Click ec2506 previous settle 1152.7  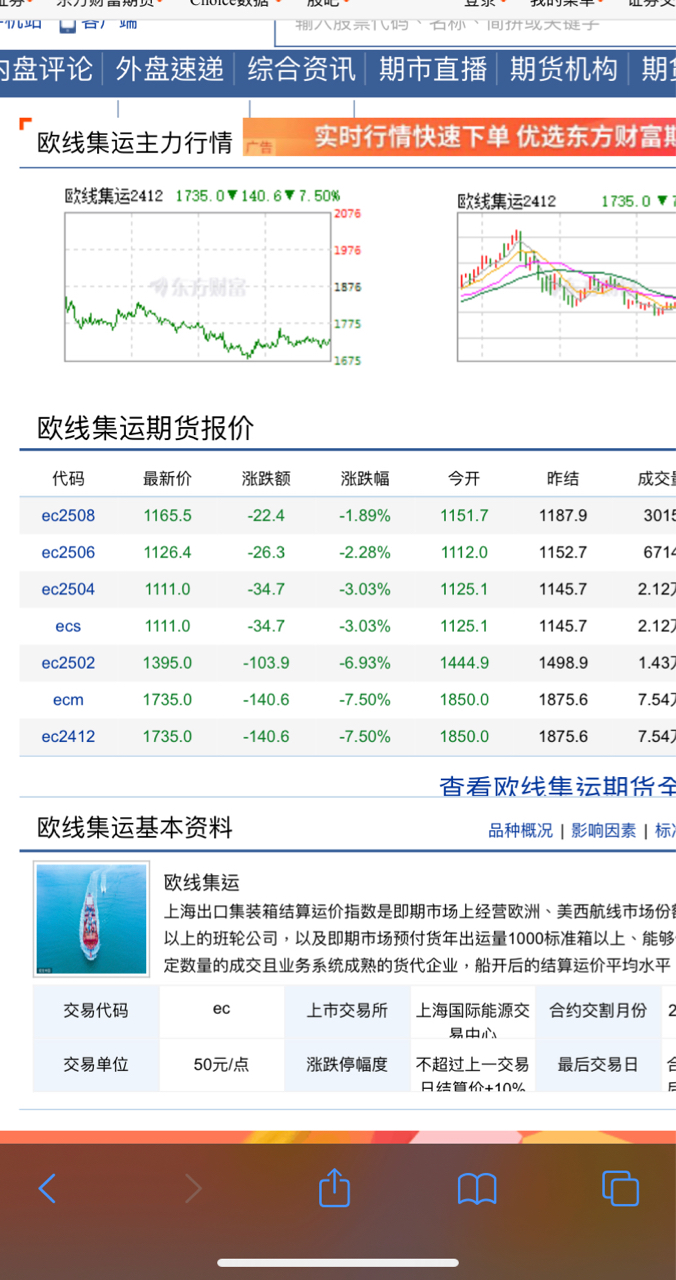(563, 552)
